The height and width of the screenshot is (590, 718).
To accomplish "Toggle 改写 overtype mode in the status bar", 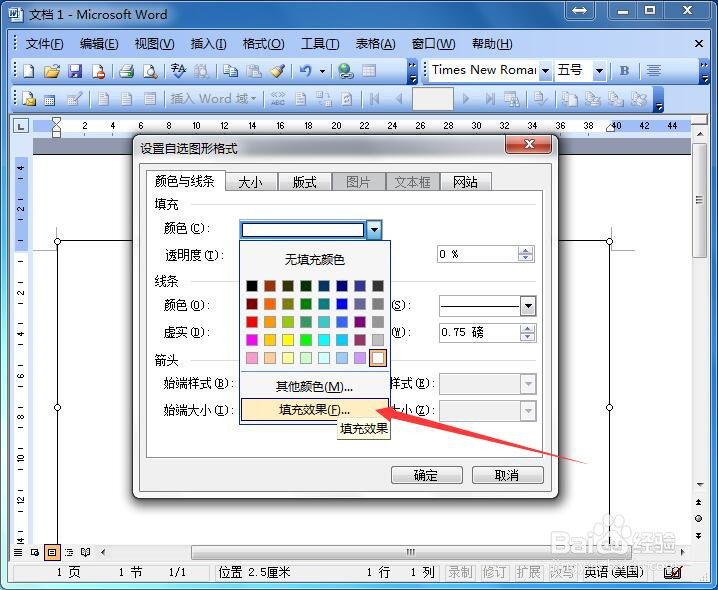I will 561,572.
